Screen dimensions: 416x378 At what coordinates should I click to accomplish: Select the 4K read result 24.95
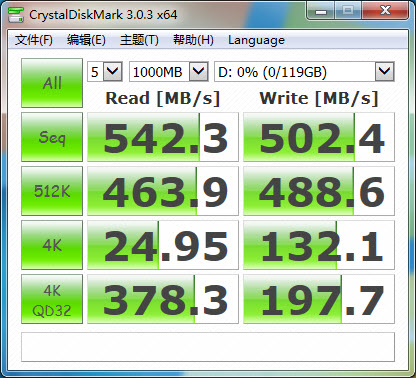[163, 245]
